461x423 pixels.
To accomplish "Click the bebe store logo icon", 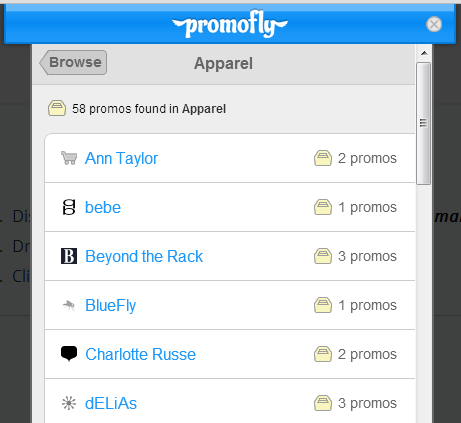I will 69,207.
